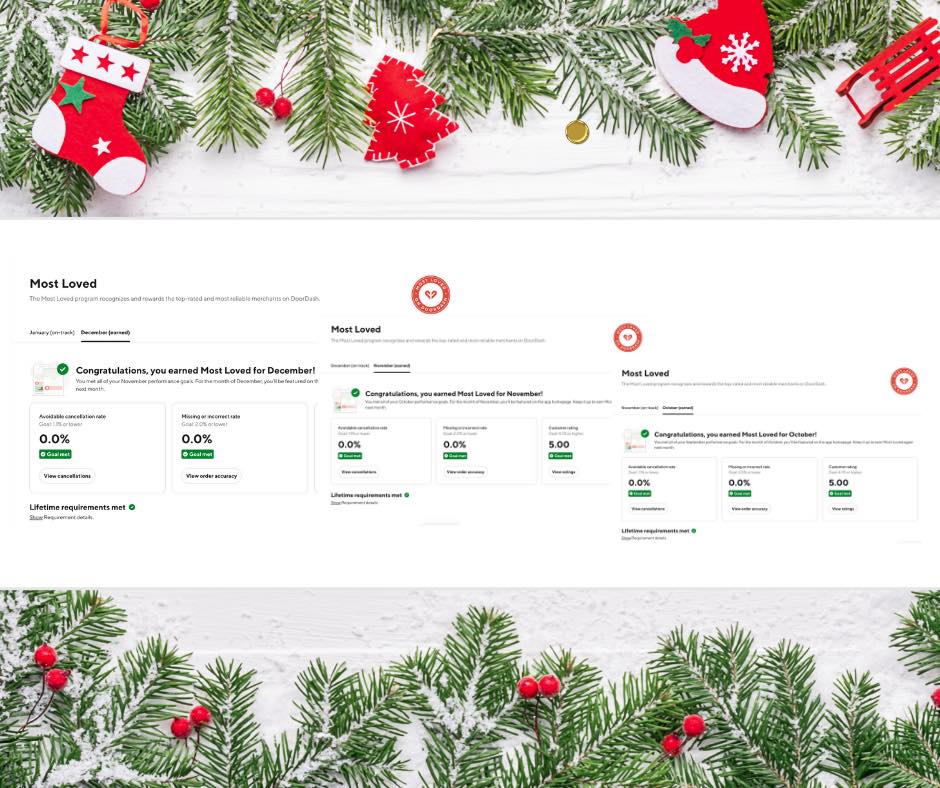The image size is (940, 788).
Task: Click Goal met badge under October avoidable cancellation rate
Action: 640,494
